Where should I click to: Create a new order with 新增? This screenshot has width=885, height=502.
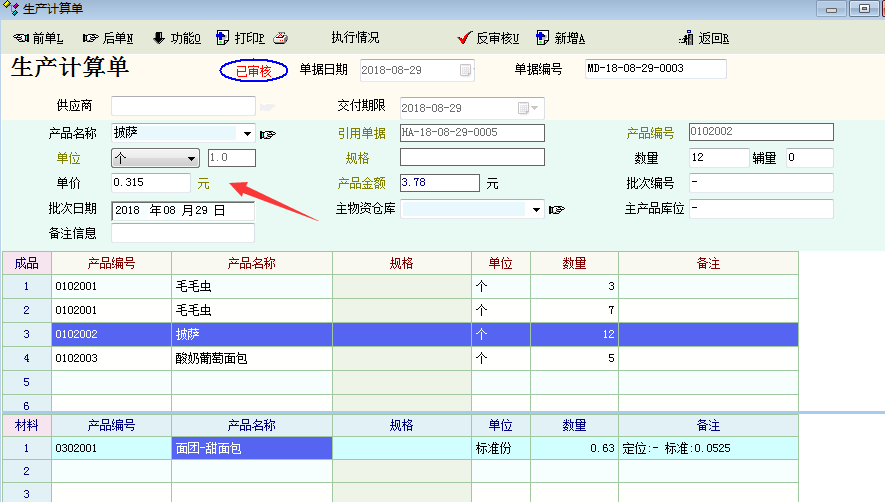560,38
